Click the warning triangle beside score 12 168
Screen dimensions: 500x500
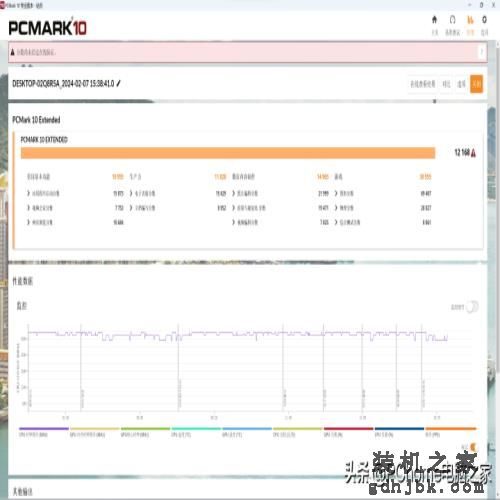point(474,153)
